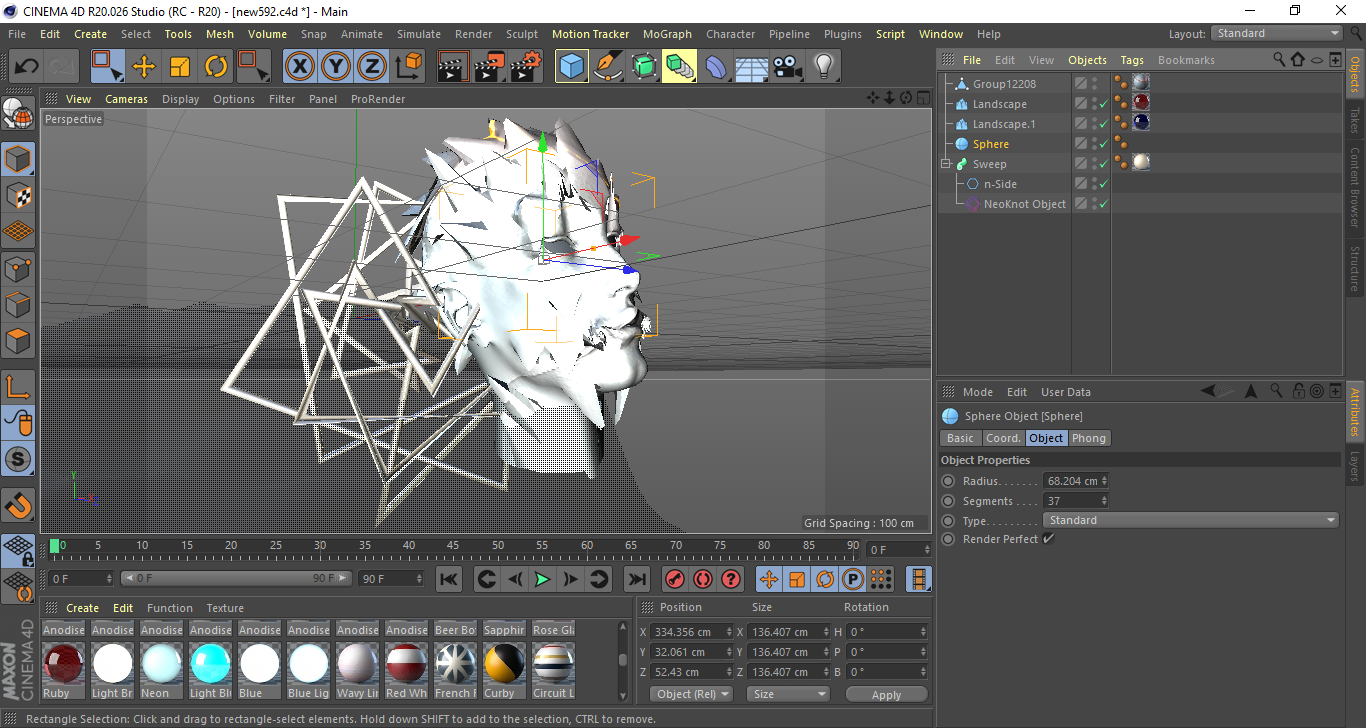
Task: Toggle NeoKnot Object enabled checkmark
Action: (x=1103, y=204)
